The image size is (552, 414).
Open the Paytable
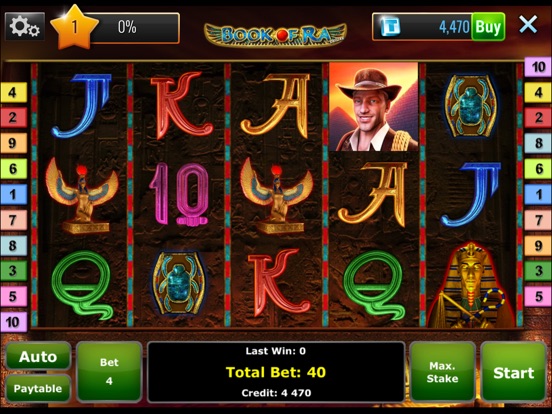pyautogui.click(x=38, y=388)
